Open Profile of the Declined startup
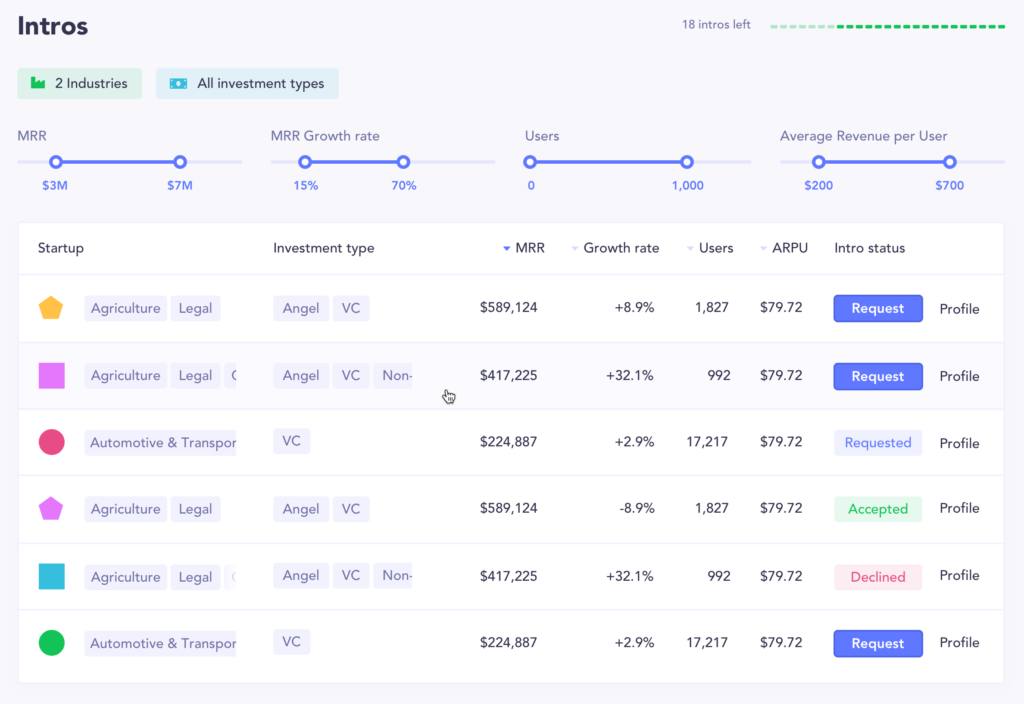The width and height of the screenshot is (1024, 704). [959, 576]
